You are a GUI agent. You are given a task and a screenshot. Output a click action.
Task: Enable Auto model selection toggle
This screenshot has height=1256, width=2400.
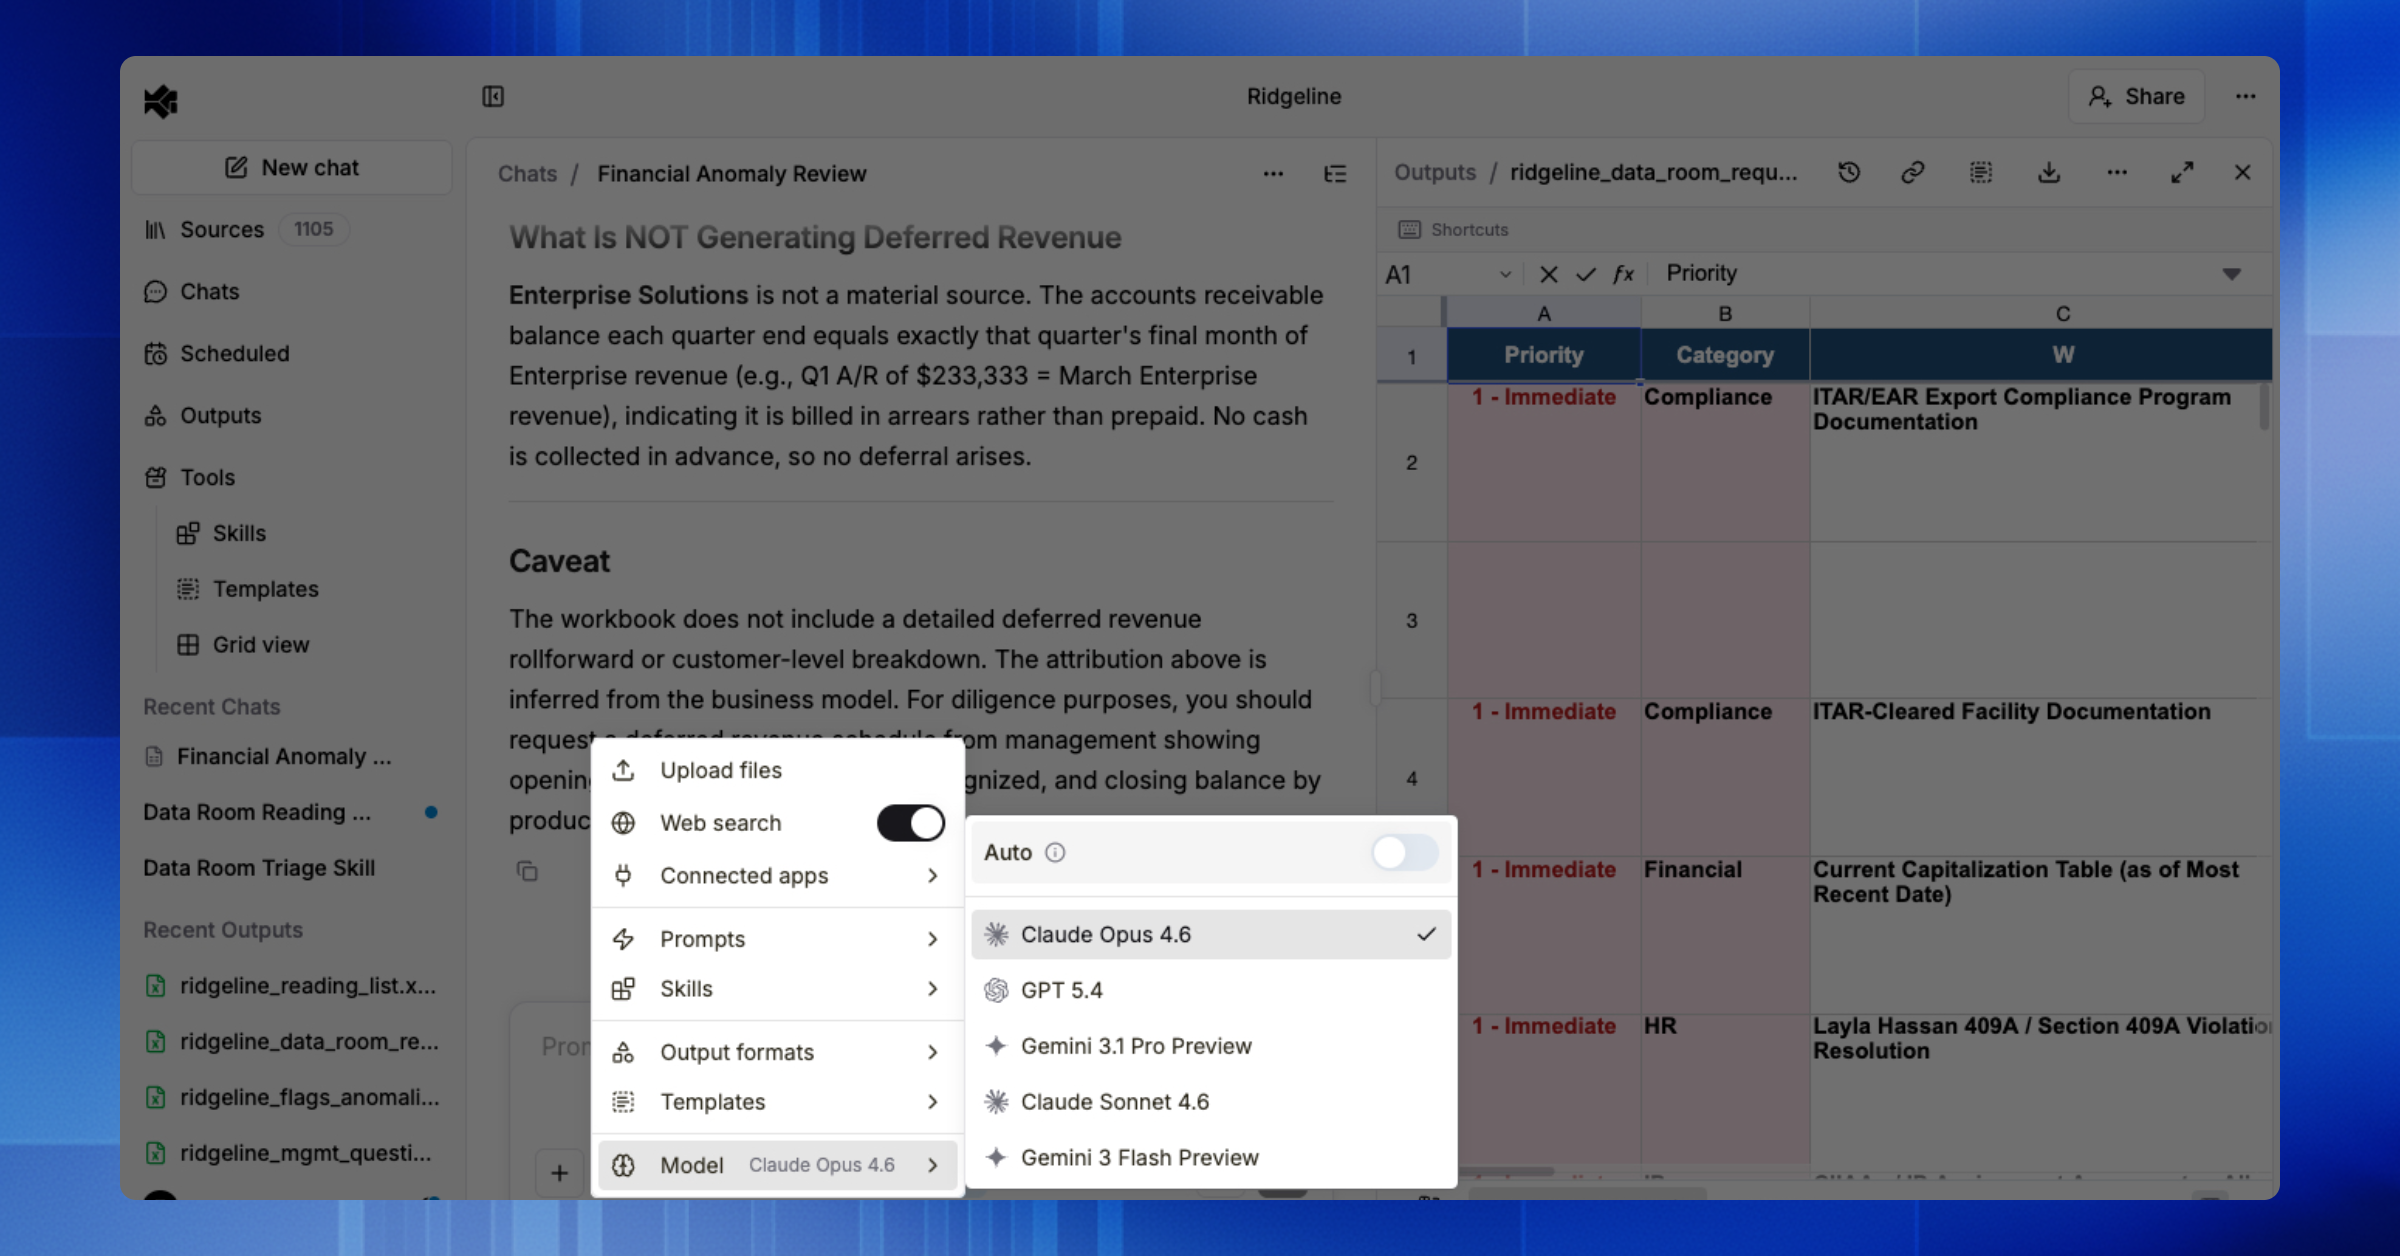coord(1404,852)
